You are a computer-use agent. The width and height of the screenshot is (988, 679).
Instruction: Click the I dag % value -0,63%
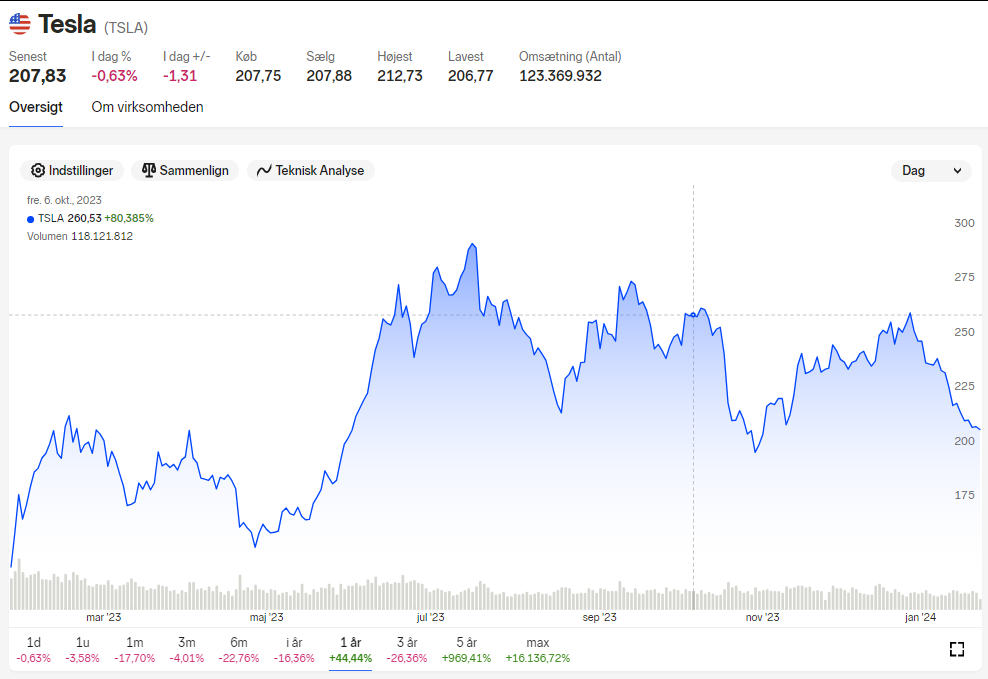[114, 76]
